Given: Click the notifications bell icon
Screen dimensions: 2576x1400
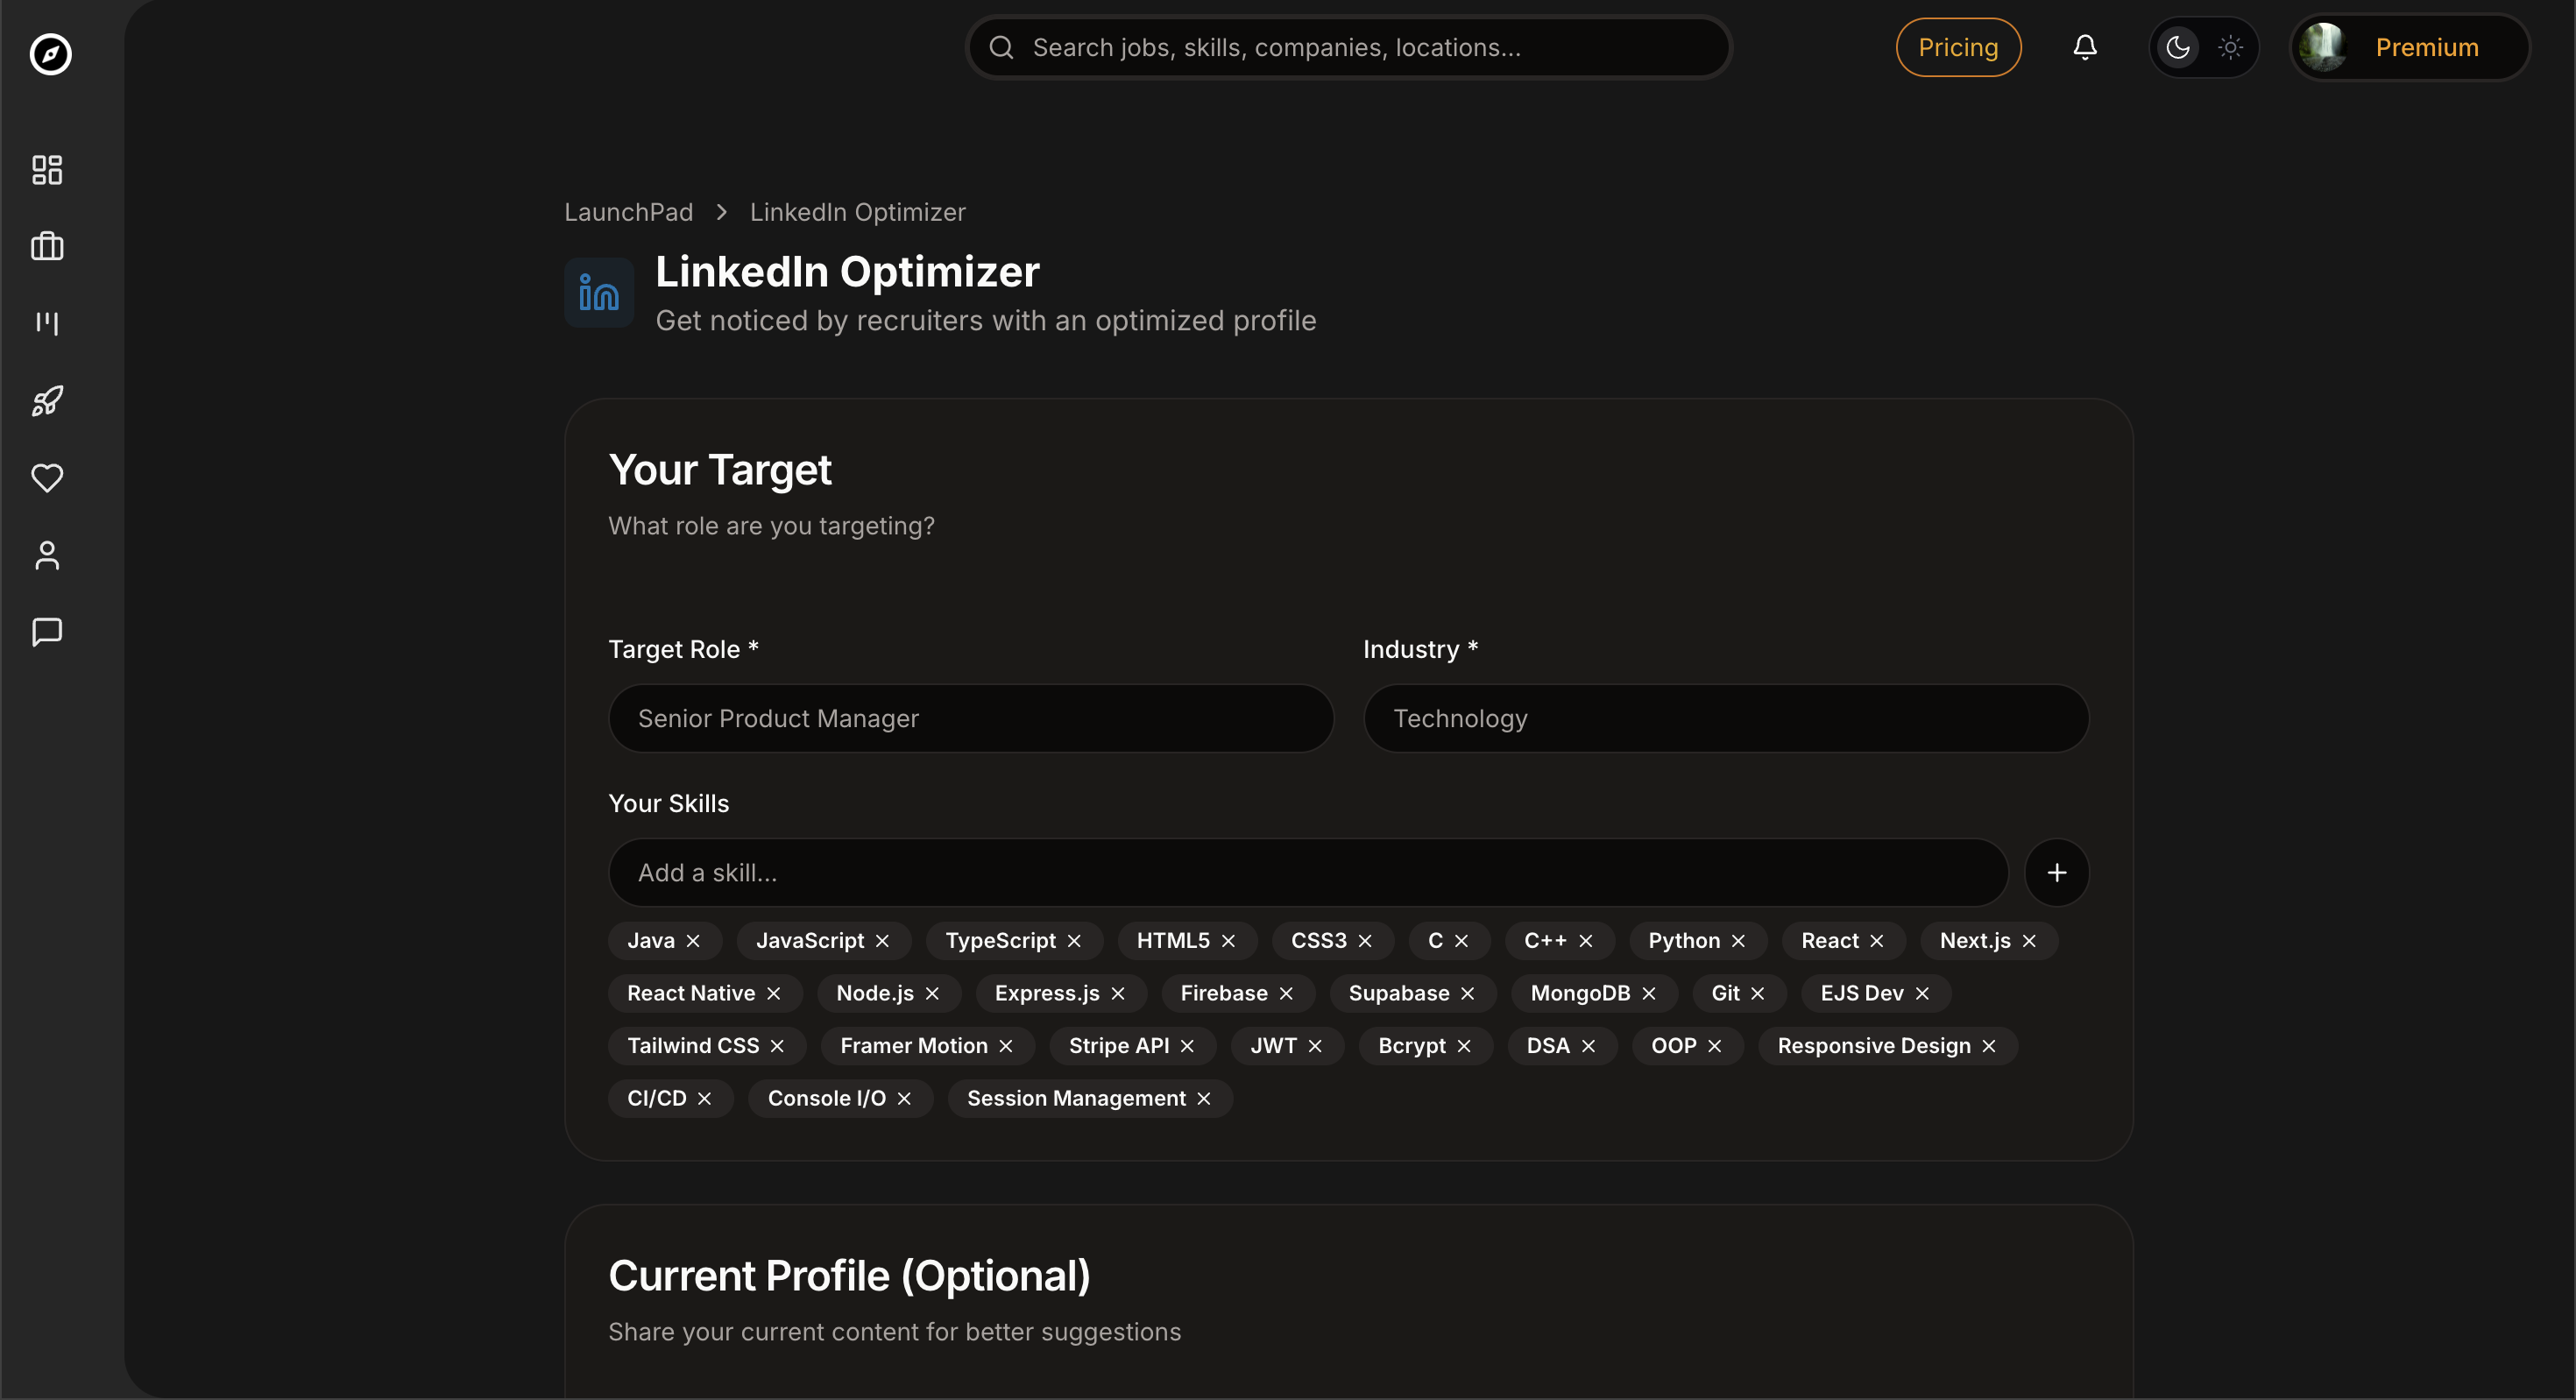Looking at the screenshot, I should [2084, 47].
